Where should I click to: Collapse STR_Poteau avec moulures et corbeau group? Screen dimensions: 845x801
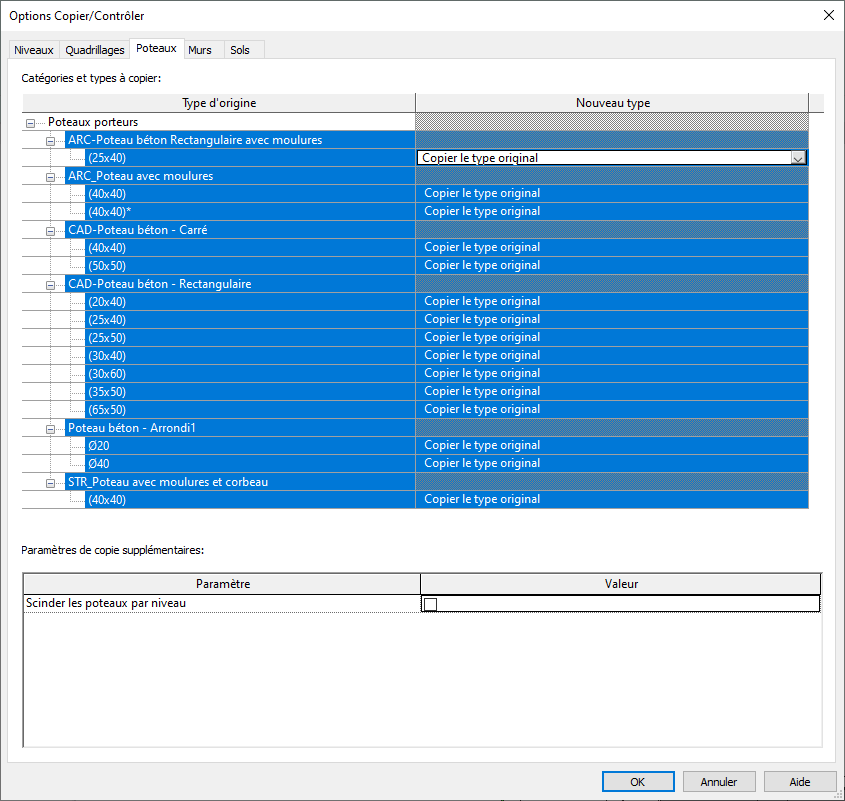coord(50,482)
